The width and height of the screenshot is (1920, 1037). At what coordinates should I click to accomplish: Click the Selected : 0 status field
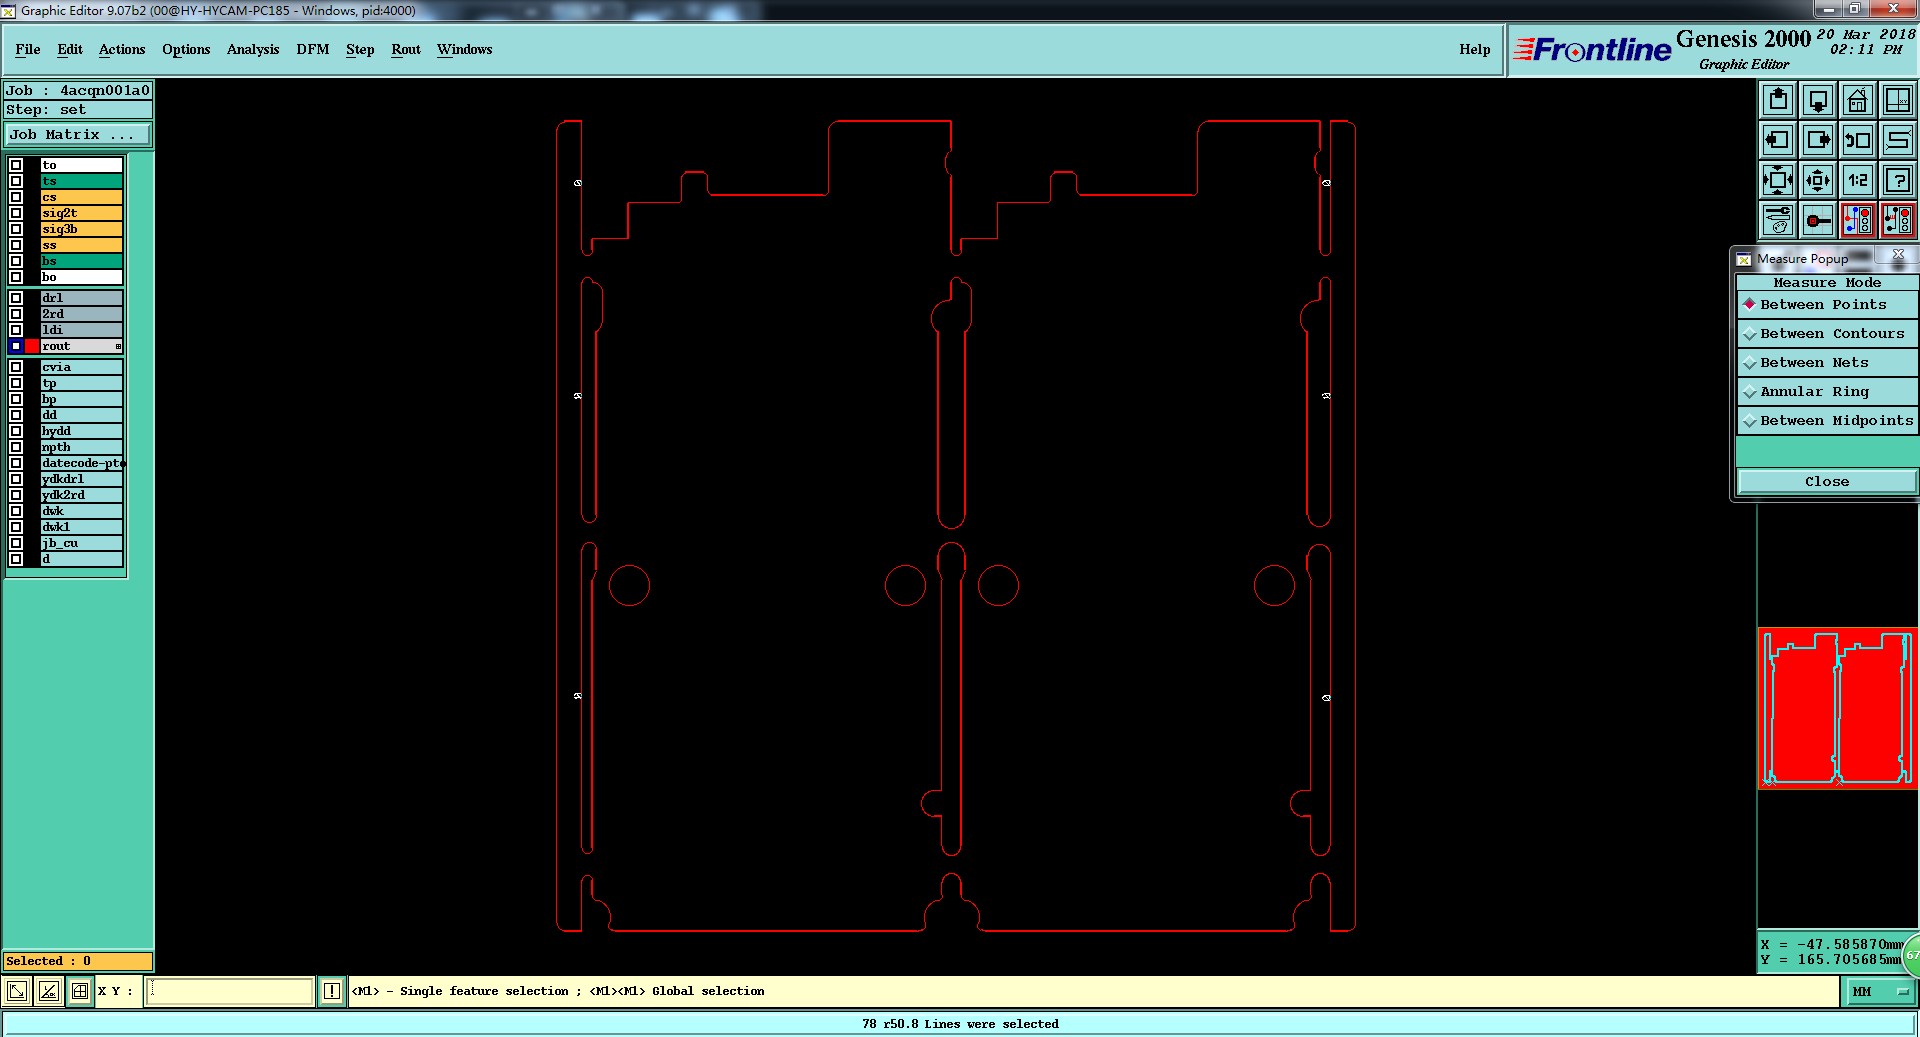[x=78, y=961]
